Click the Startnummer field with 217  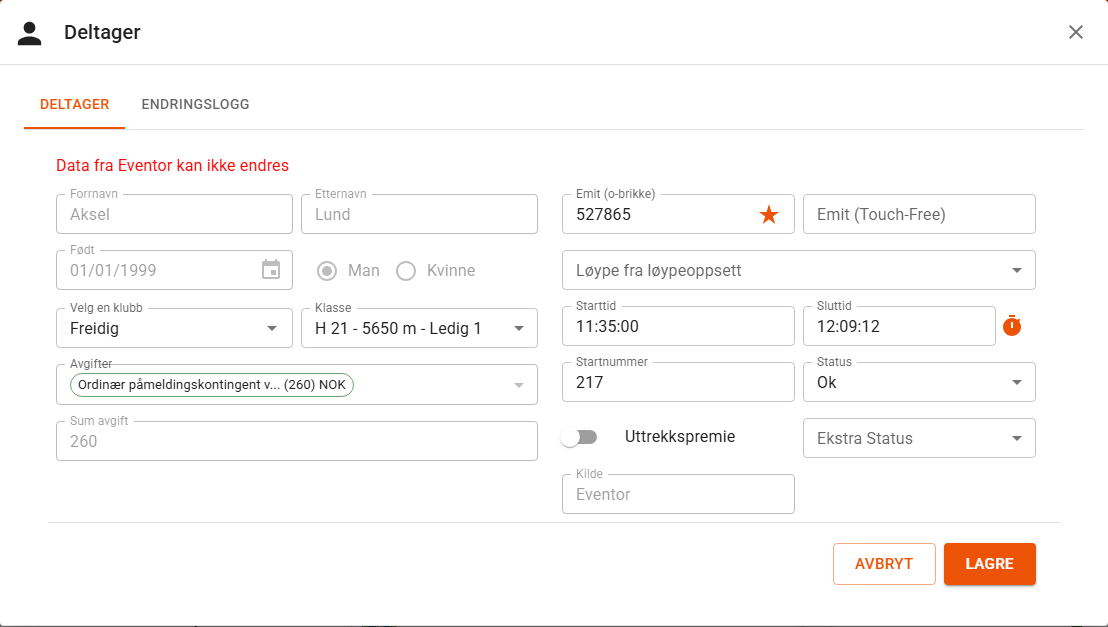678,382
